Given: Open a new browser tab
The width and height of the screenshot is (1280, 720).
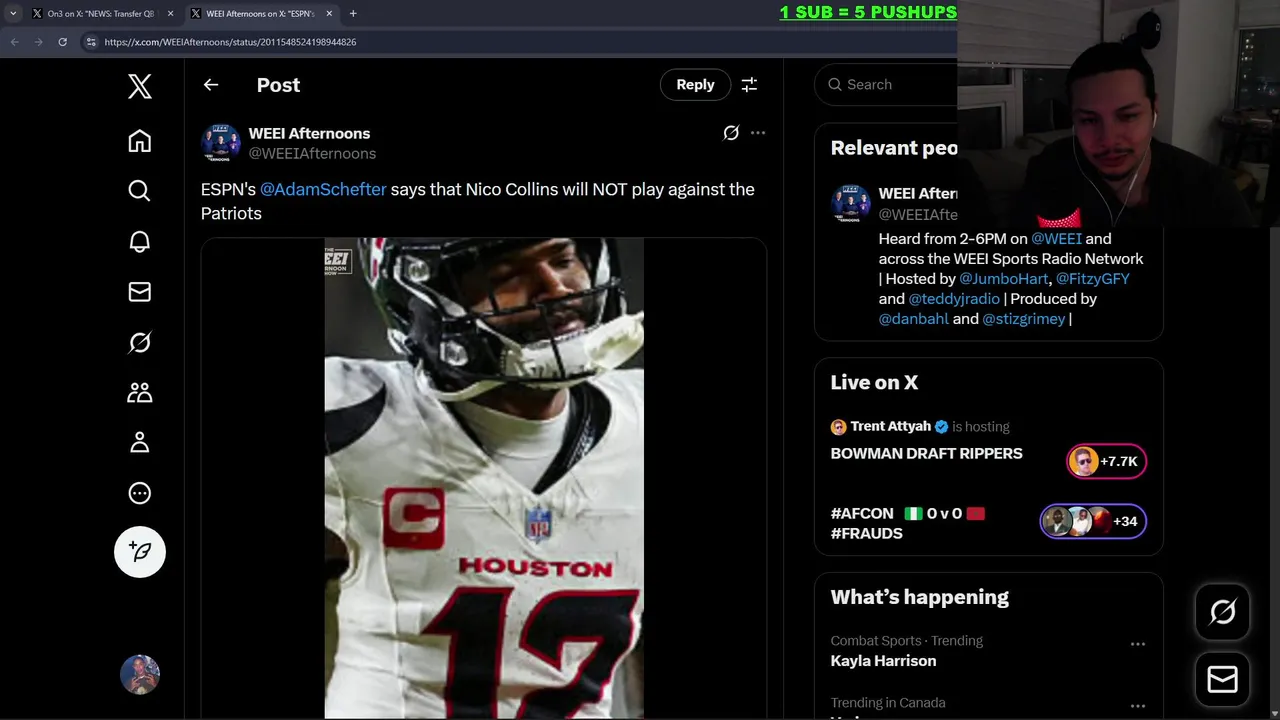Looking at the screenshot, I should [x=353, y=14].
